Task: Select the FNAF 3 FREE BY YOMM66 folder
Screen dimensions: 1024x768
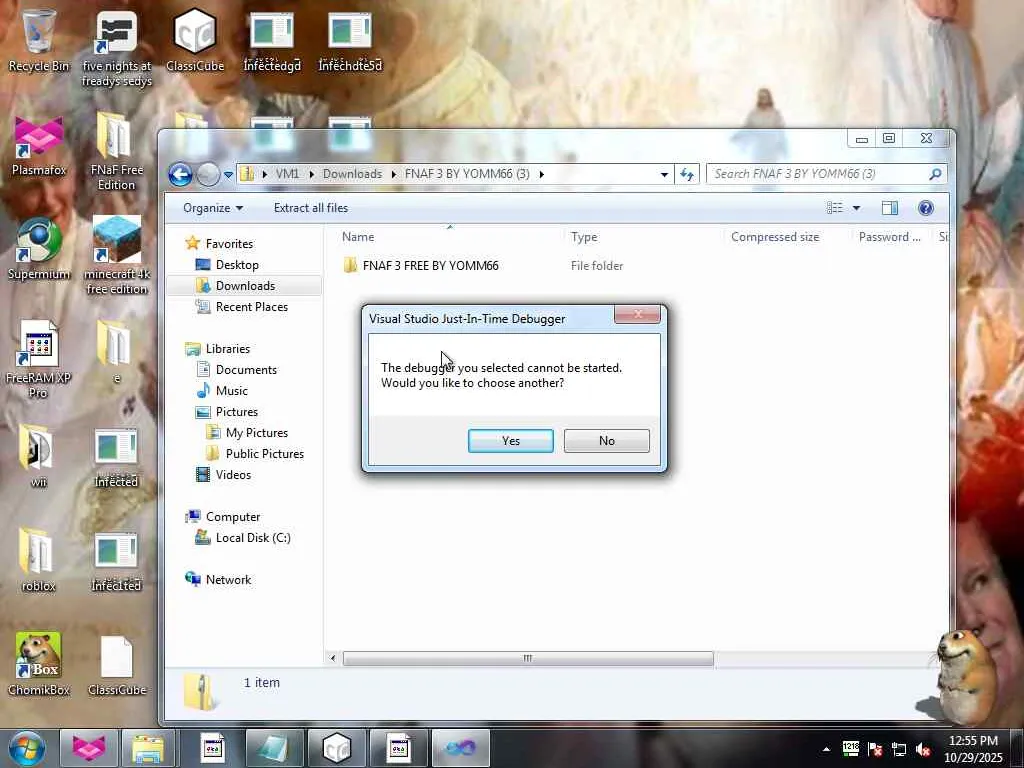Action: click(x=430, y=266)
